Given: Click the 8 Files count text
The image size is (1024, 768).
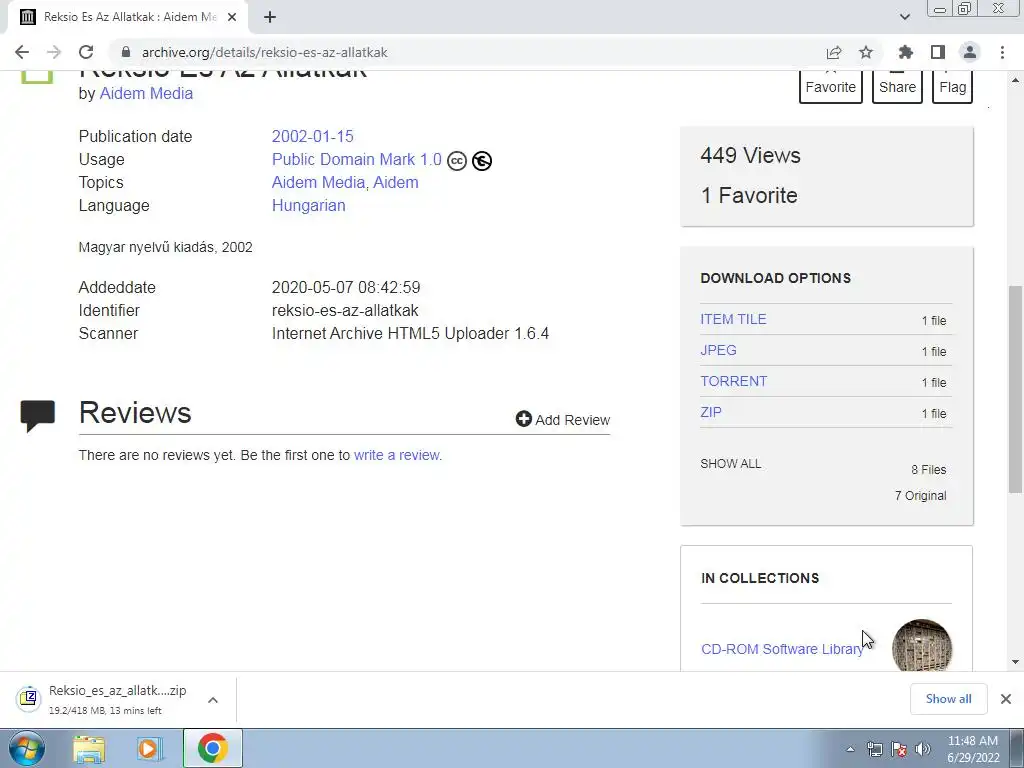Looking at the screenshot, I should tap(929, 470).
